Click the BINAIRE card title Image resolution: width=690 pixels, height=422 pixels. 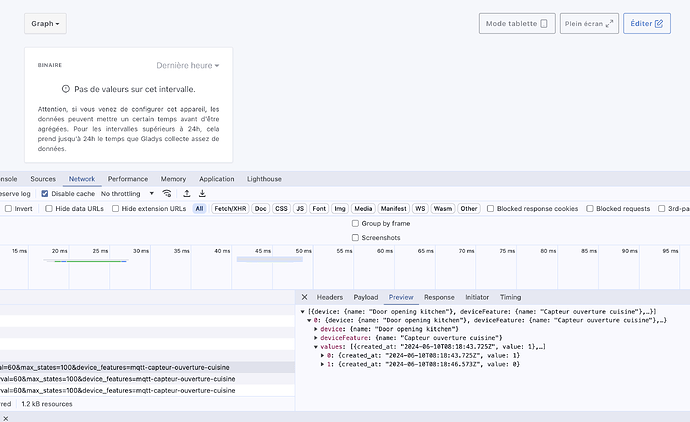tap(50, 65)
